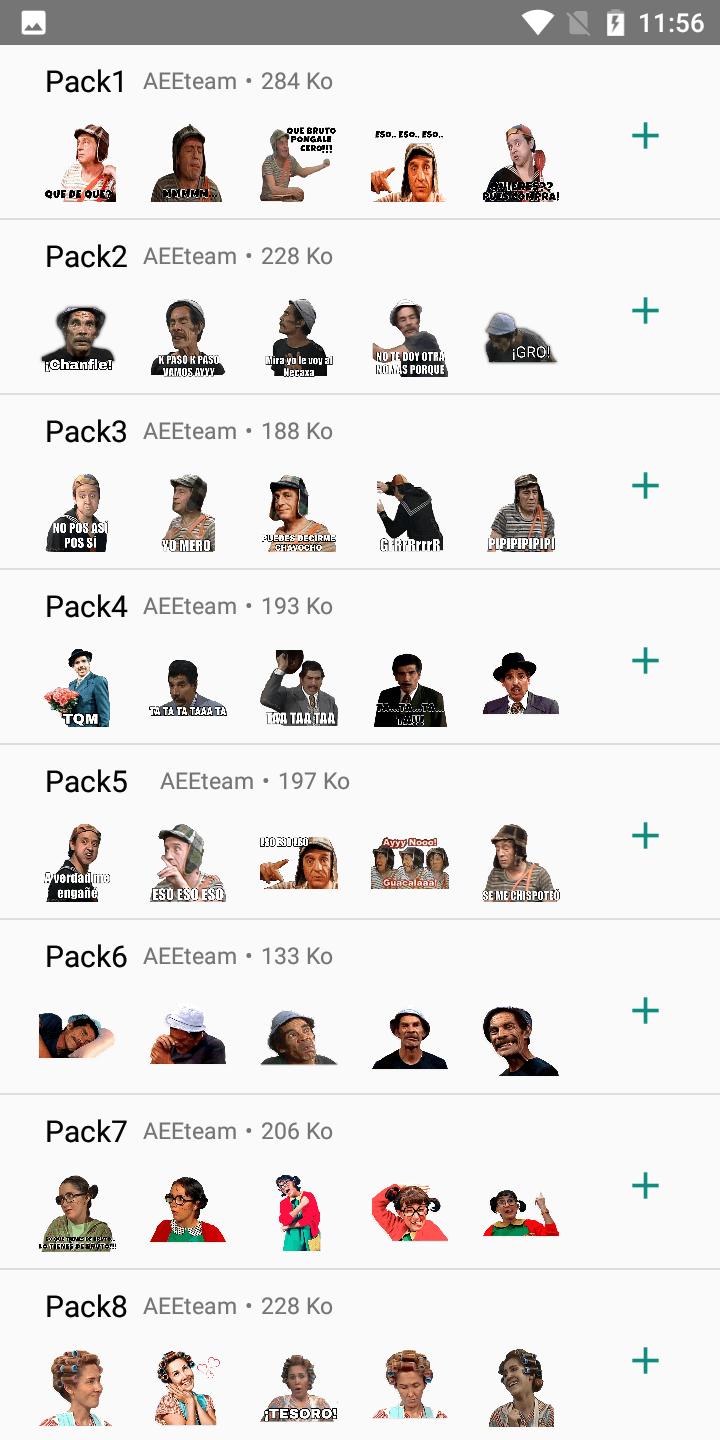Select the Guacalaaa sticker in Pack5

click(409, 862)
